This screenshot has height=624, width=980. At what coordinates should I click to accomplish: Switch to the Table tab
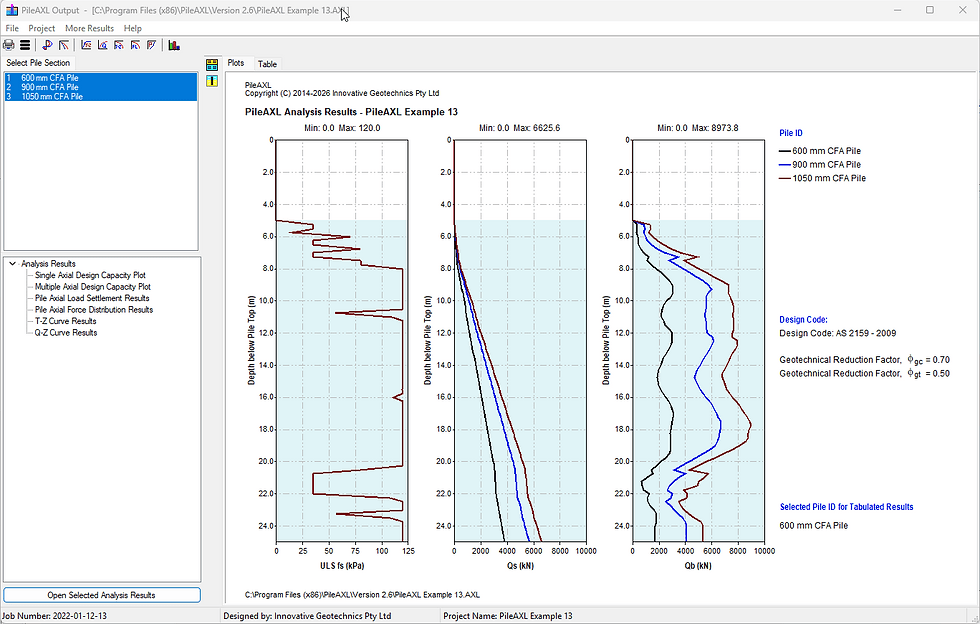(267, 64)
